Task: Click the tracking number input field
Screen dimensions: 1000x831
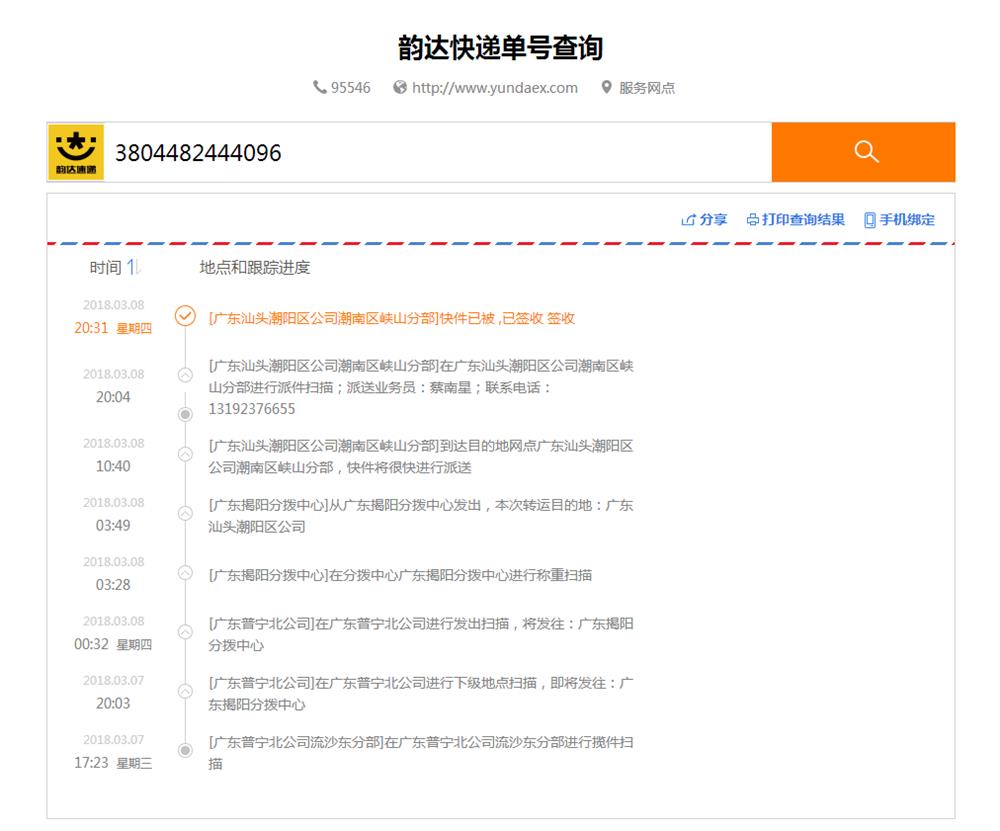Action: (439, 152)
